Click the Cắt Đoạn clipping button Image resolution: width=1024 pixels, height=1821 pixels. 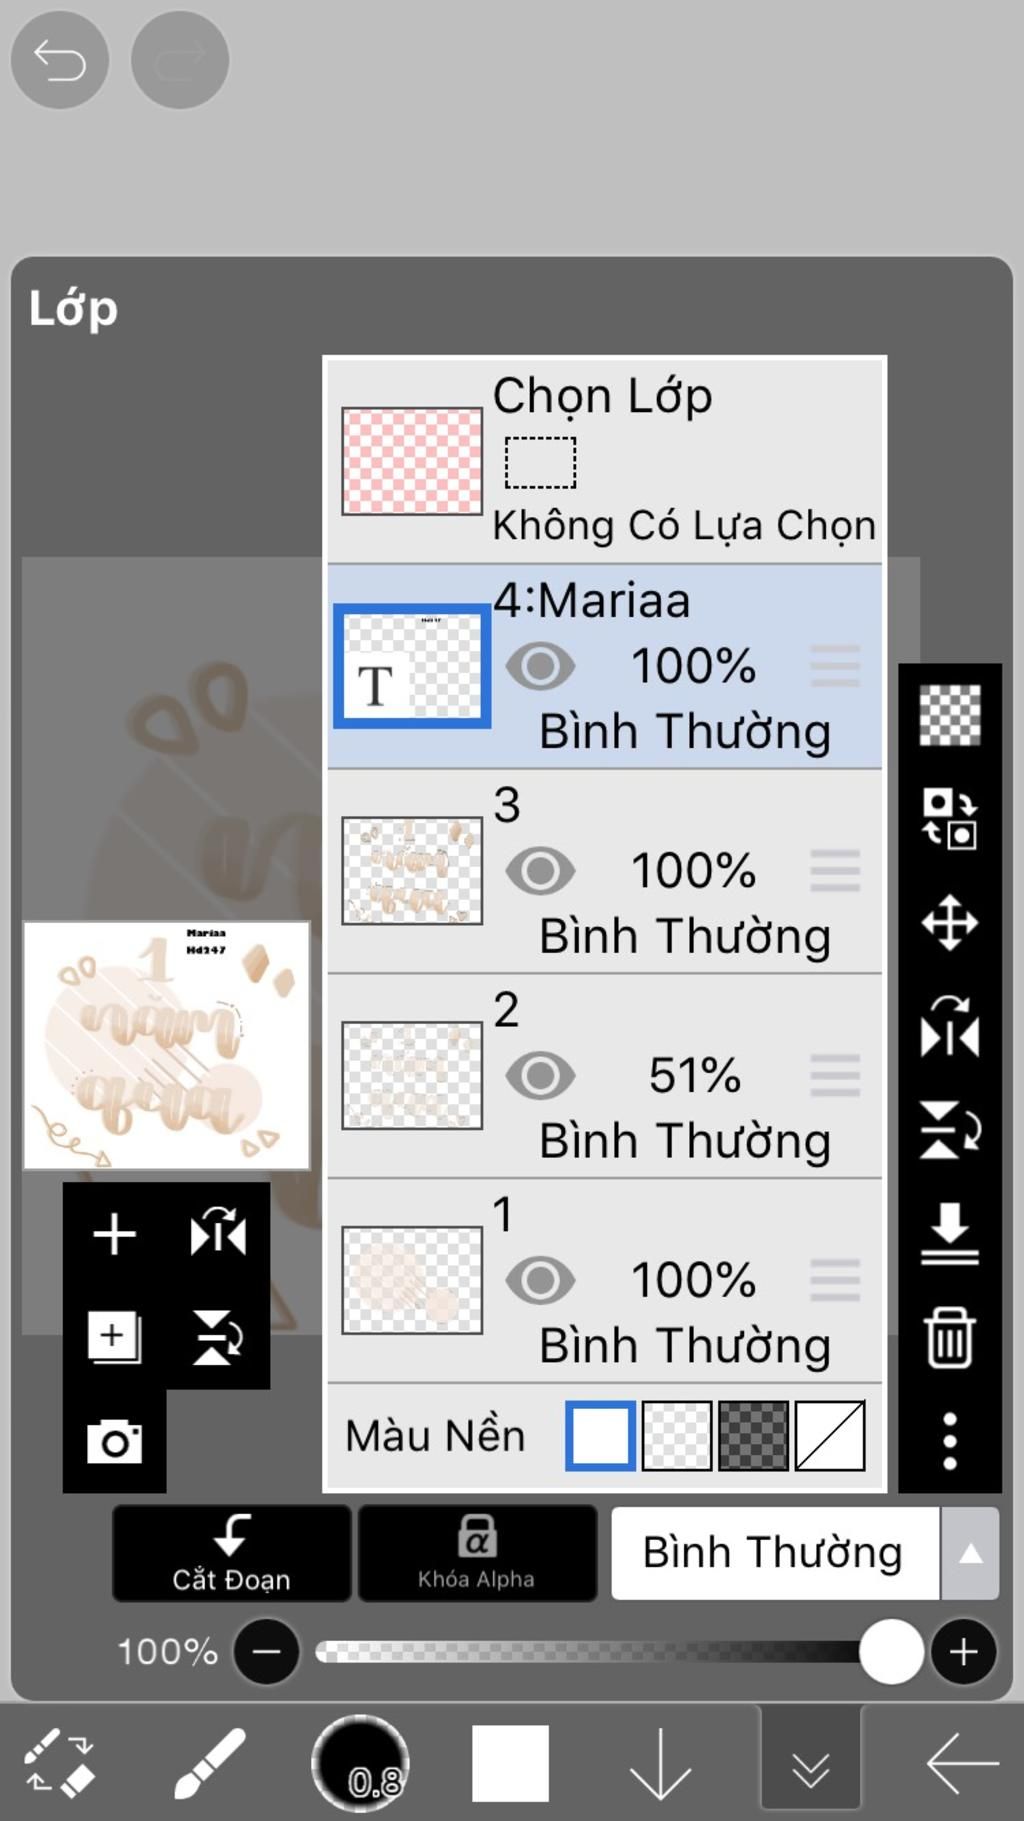[x=231, y=1553]
